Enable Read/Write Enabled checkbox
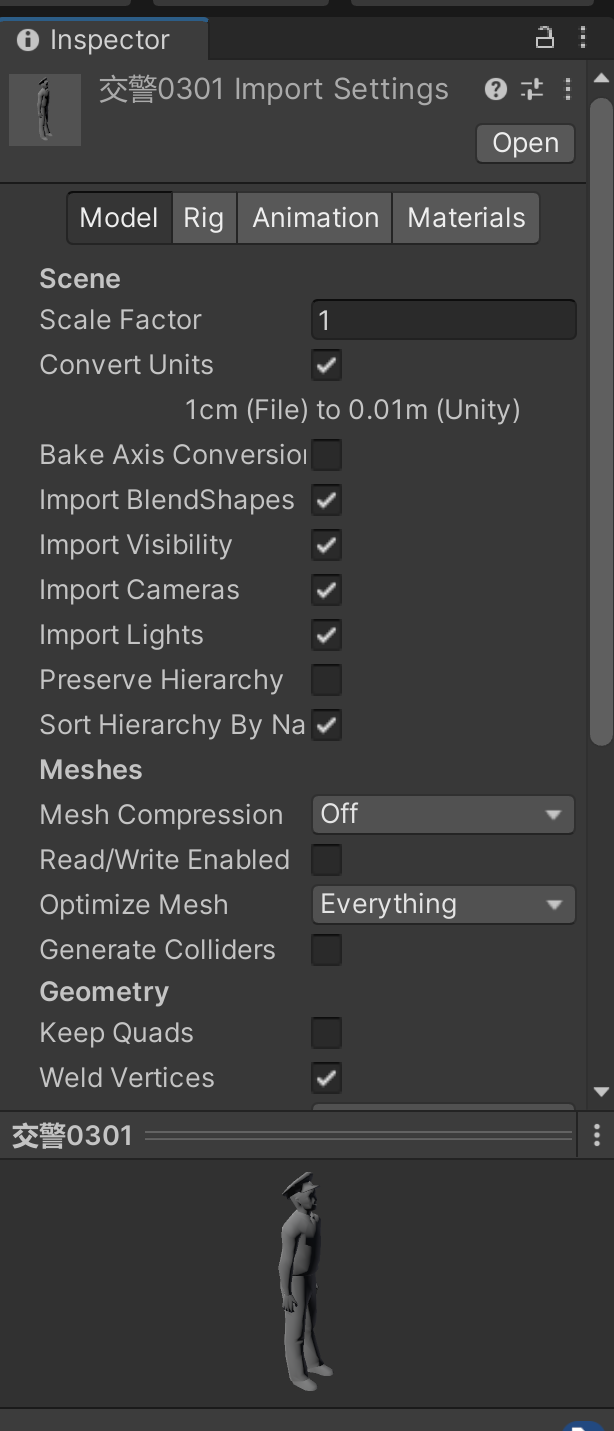Image resolution: width=614 pixels, height=1431 pixels. coord(326,860)
